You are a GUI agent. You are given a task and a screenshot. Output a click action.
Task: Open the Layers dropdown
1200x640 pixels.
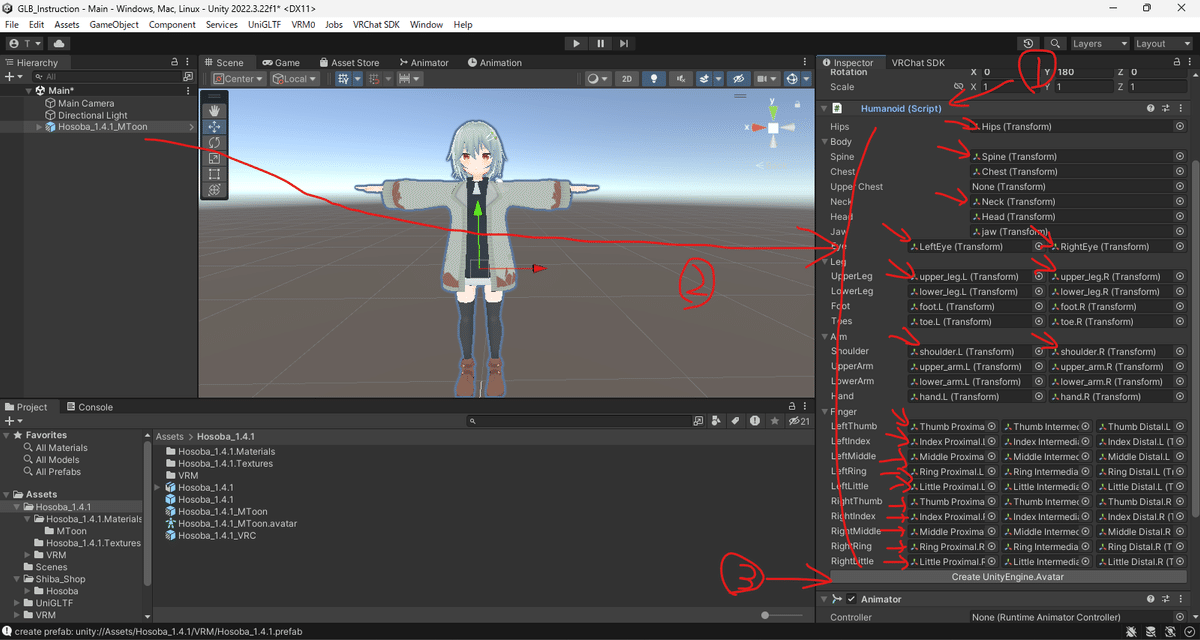tap(1099, 44)
